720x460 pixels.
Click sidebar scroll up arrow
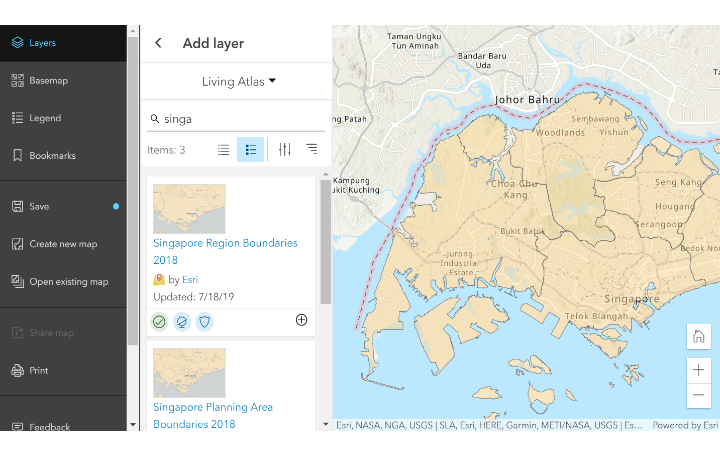click(133, 31)
